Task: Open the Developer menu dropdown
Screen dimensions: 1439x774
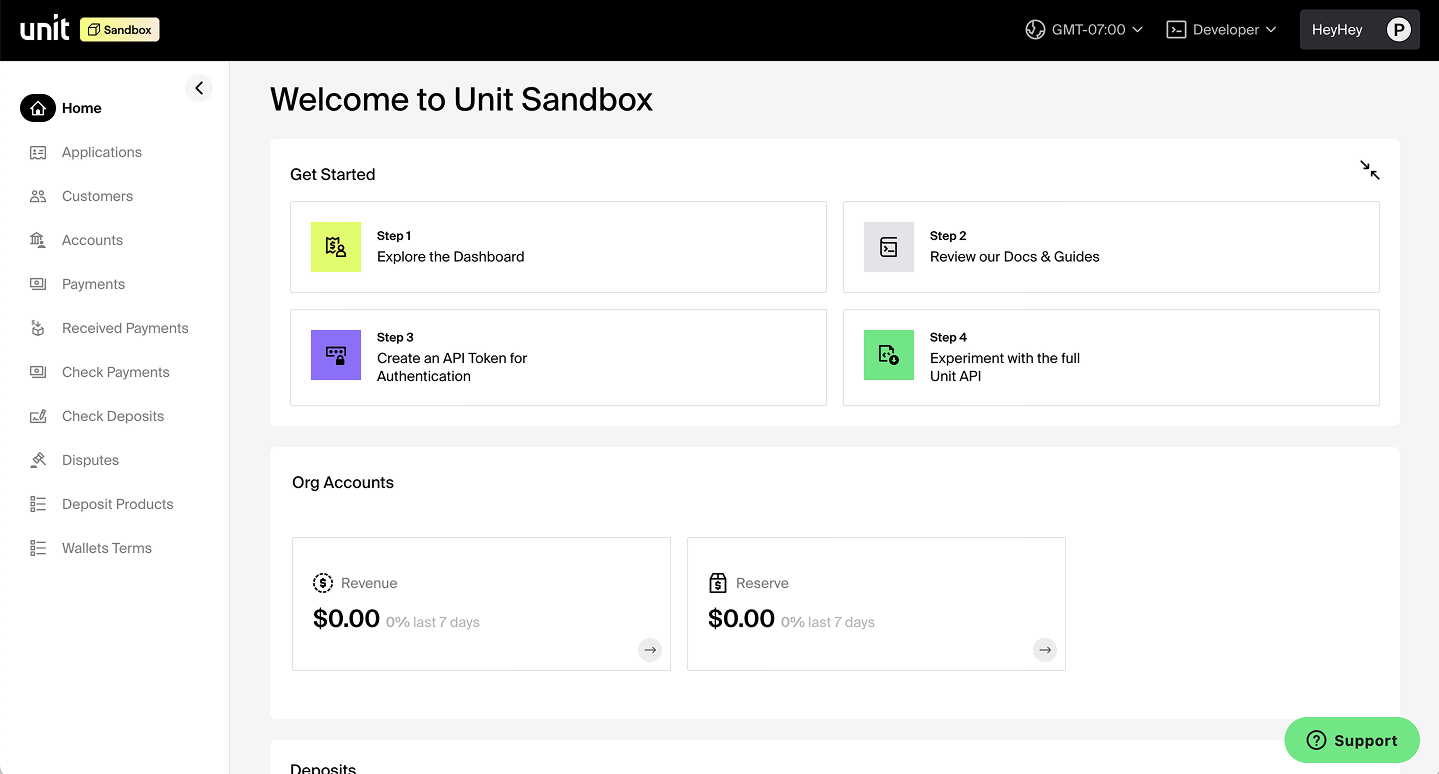Action: tap(1222, 30)
